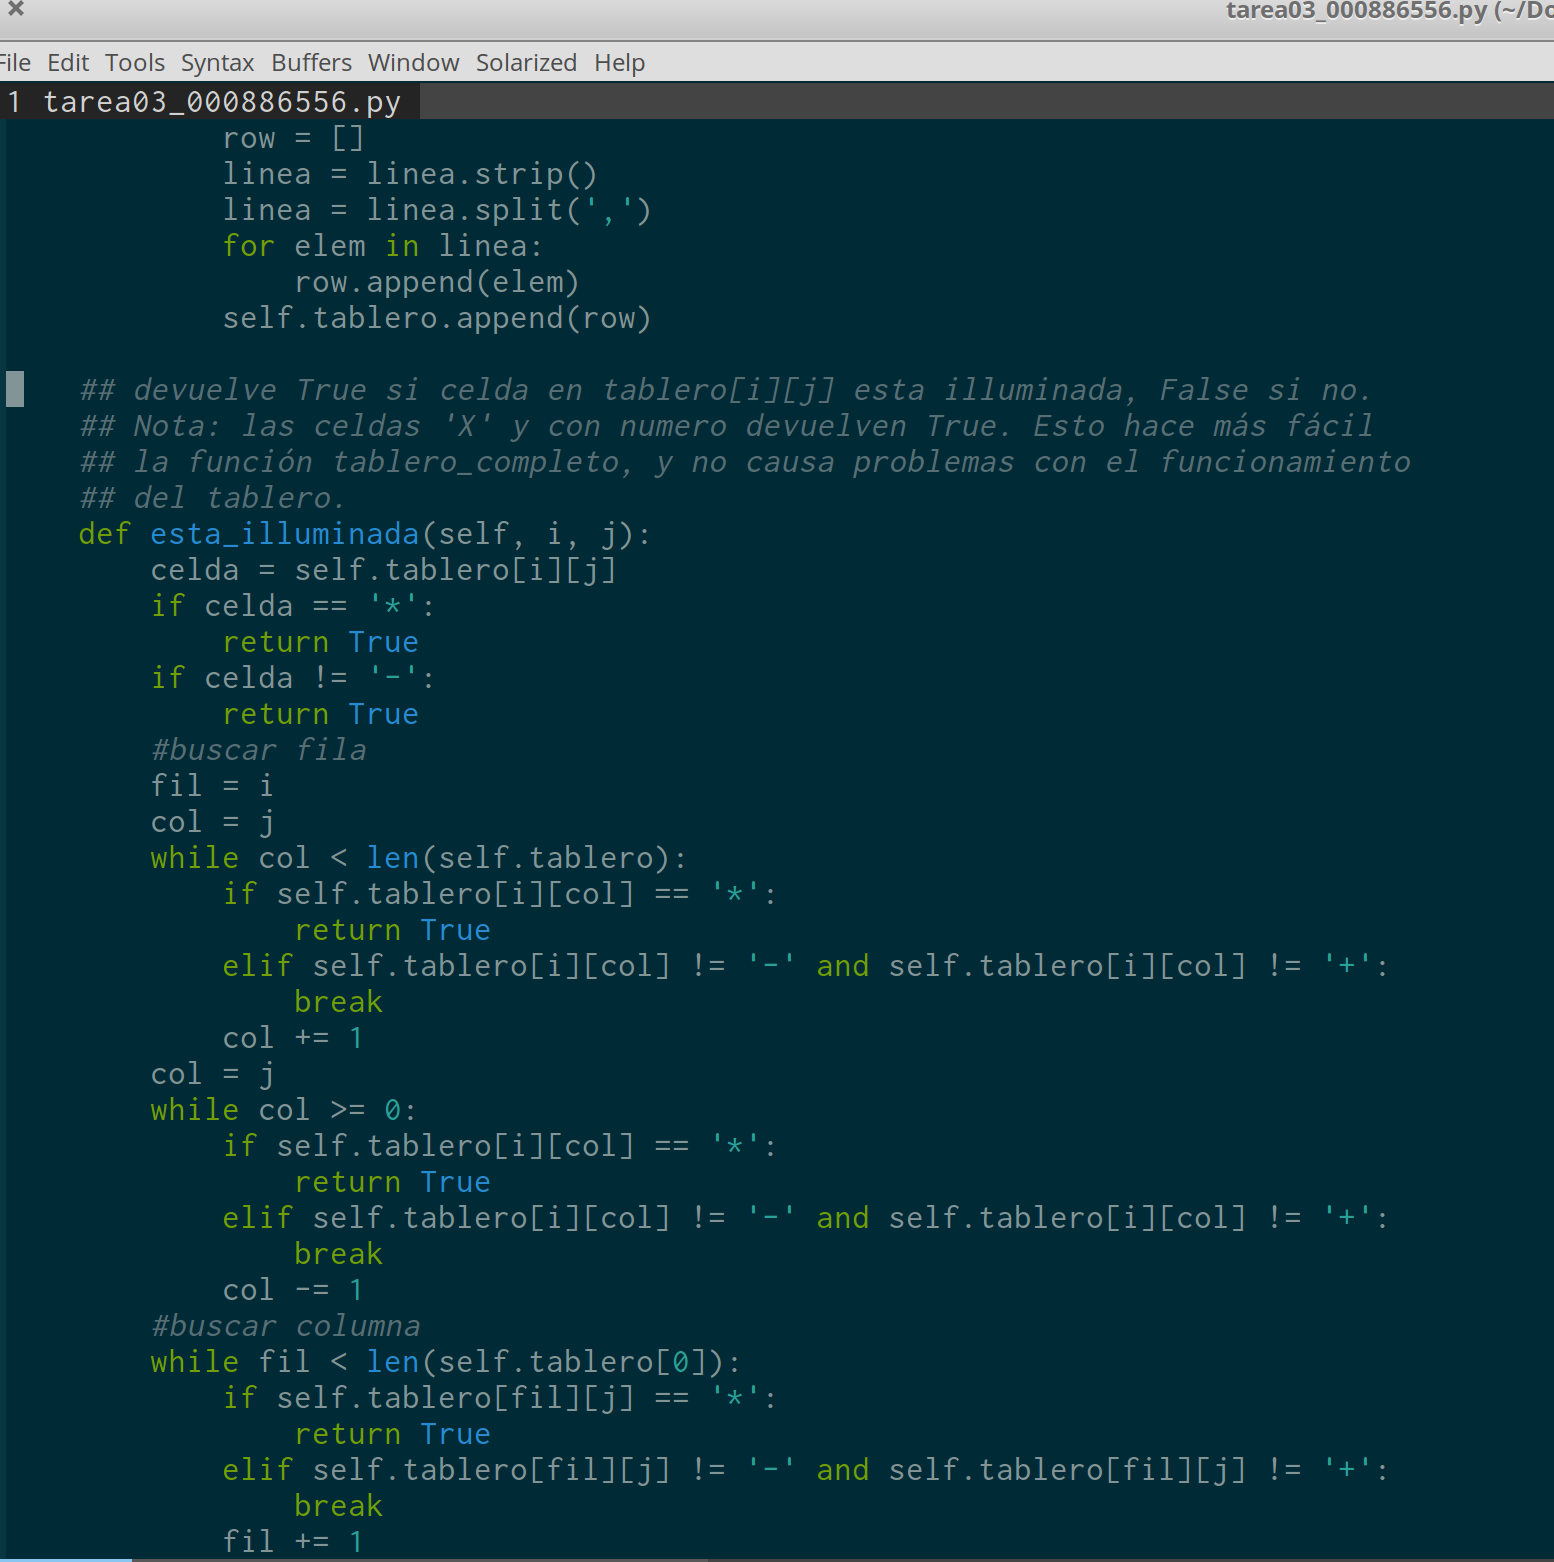The height and width of the screenshot is (1562, 1554).
Task: Click the margin marker beside the comment block
Action: coord(13,390)
